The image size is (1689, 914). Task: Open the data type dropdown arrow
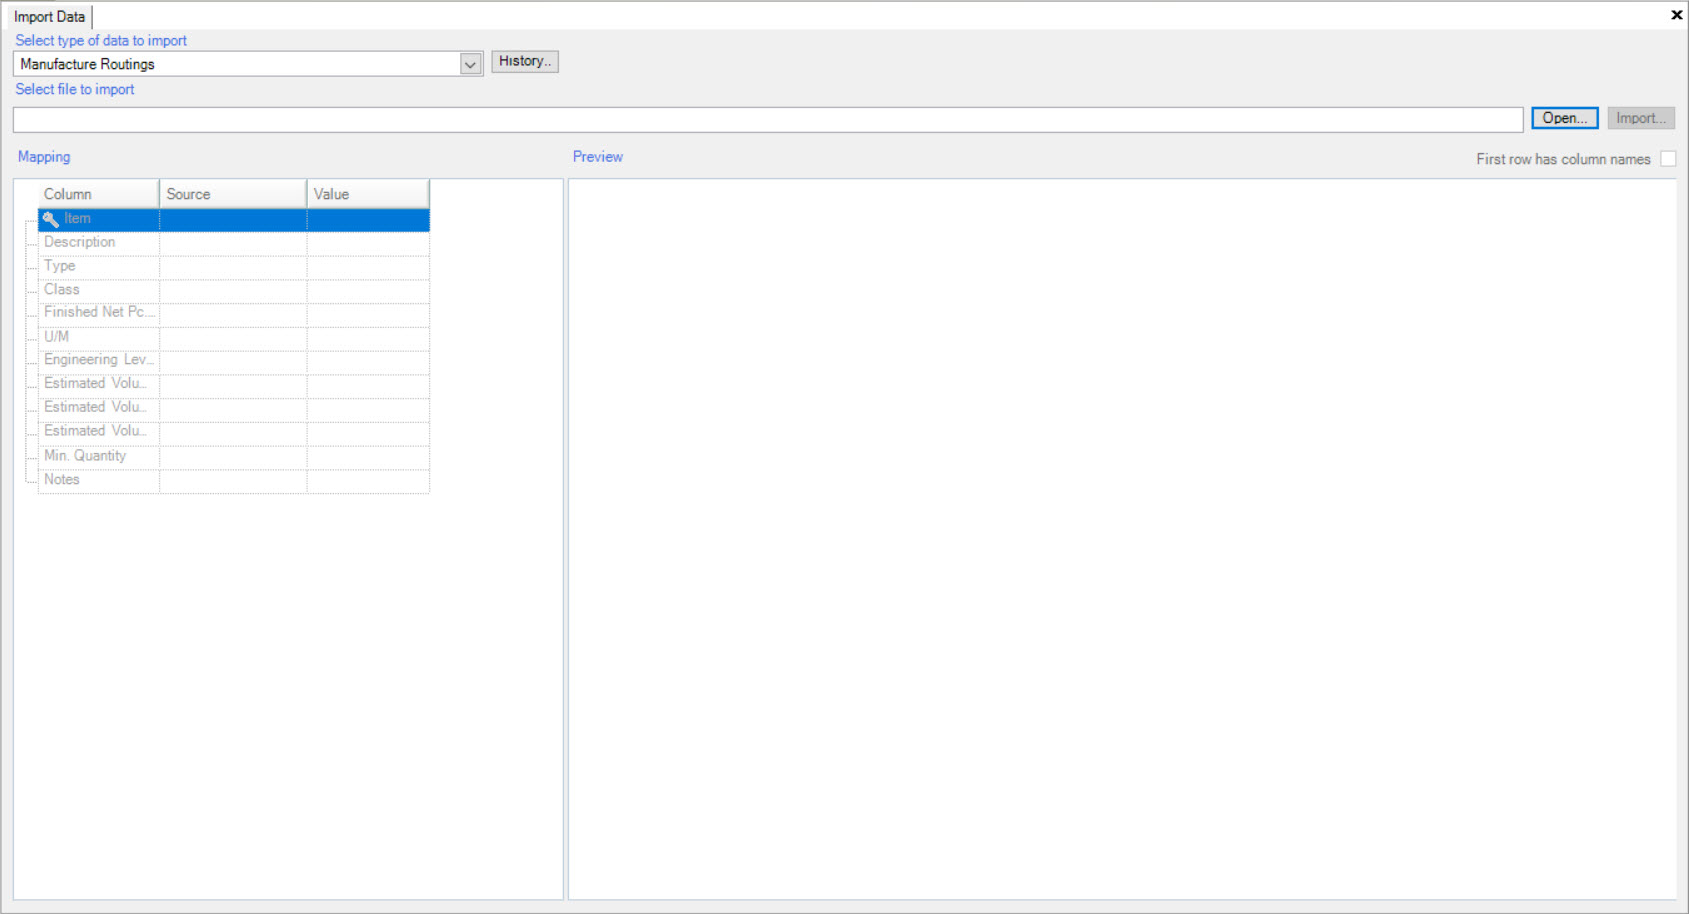click(470, 64)
